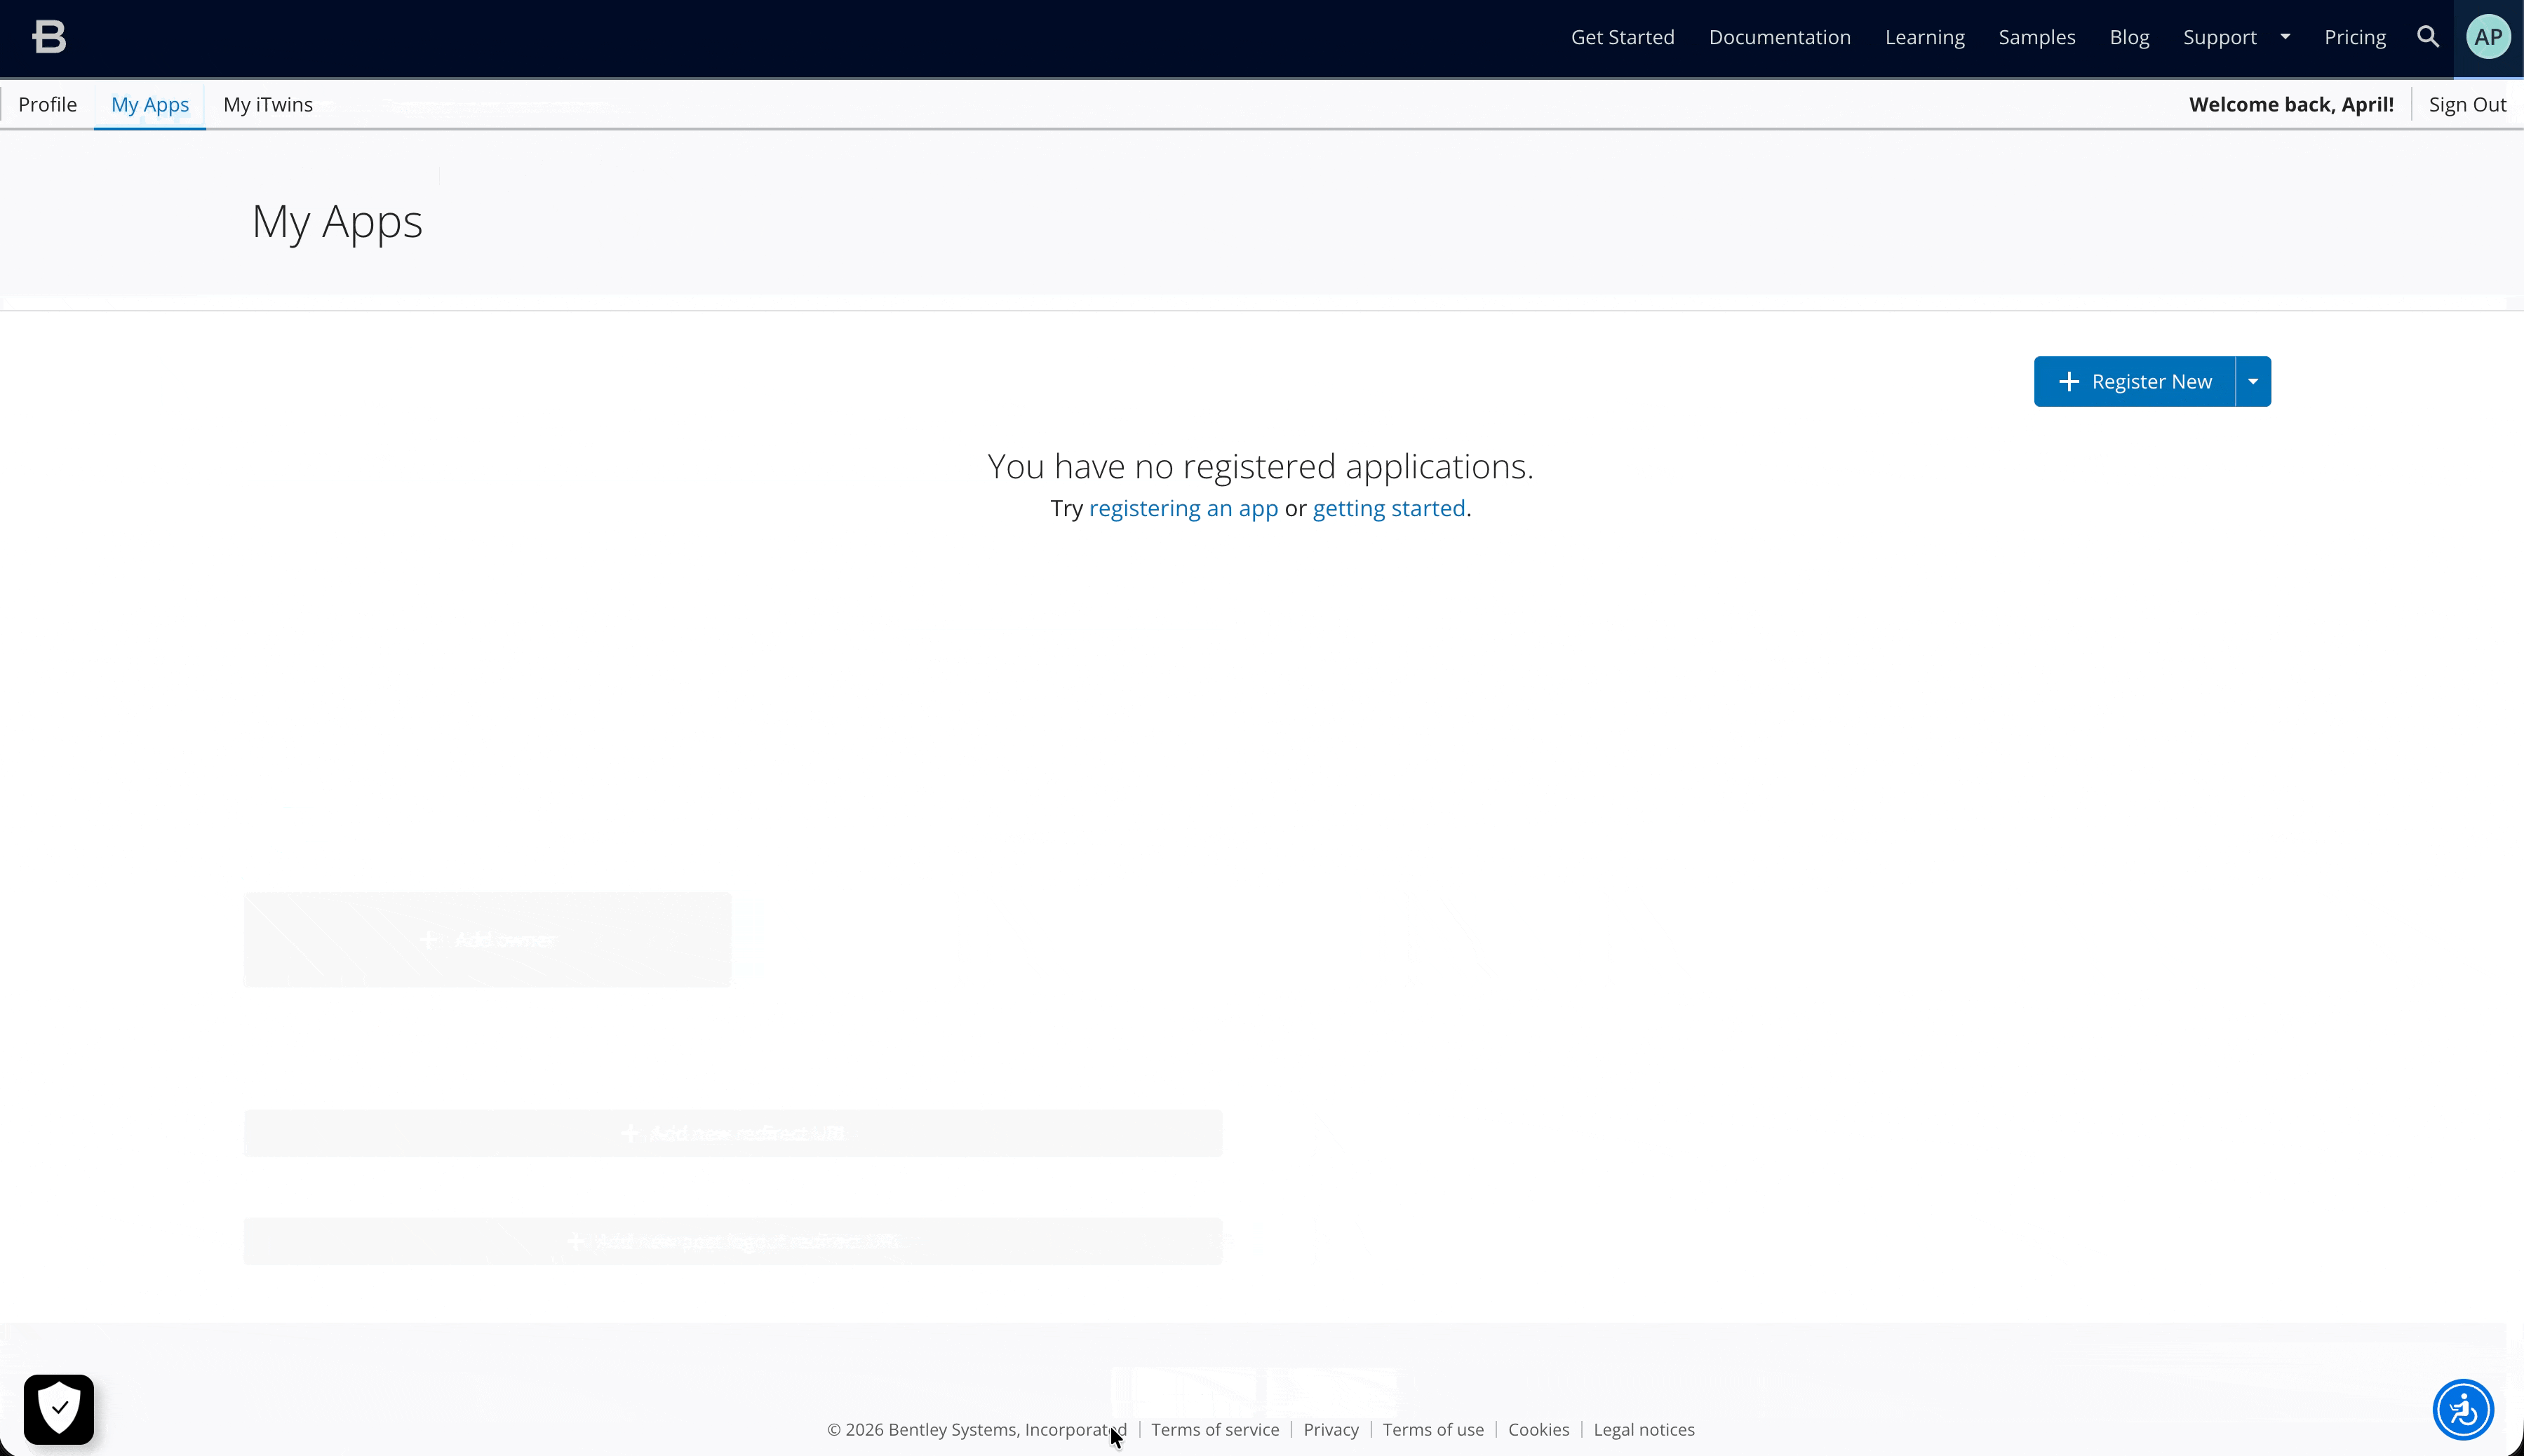Viewport: 2524px width, 1456px height.
Task: Click the Cookies footer link
Action: tap(1538, 1429)
